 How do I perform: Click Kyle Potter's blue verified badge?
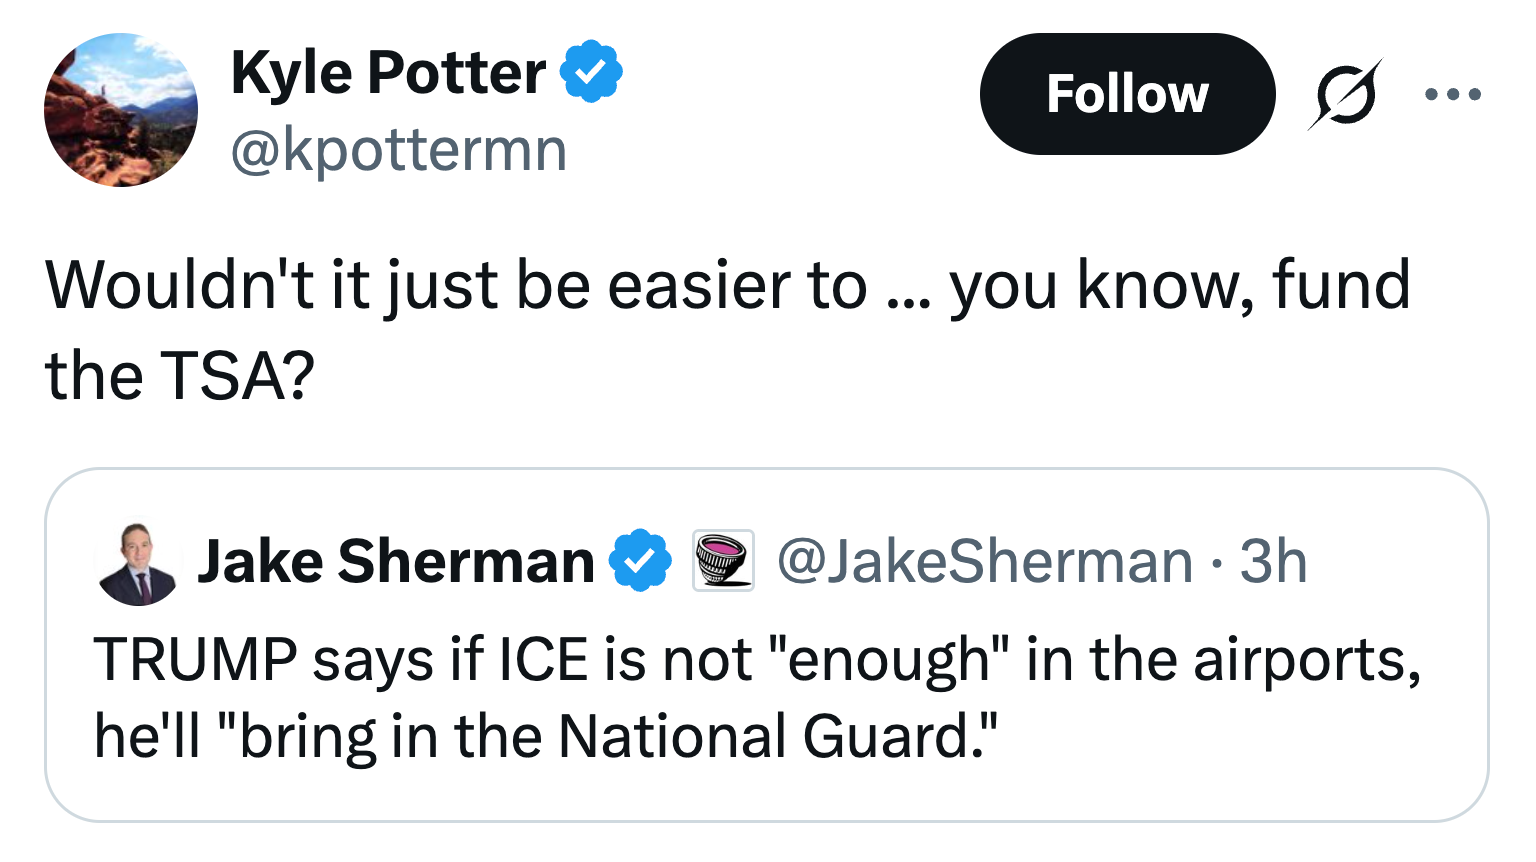[591, 72]
